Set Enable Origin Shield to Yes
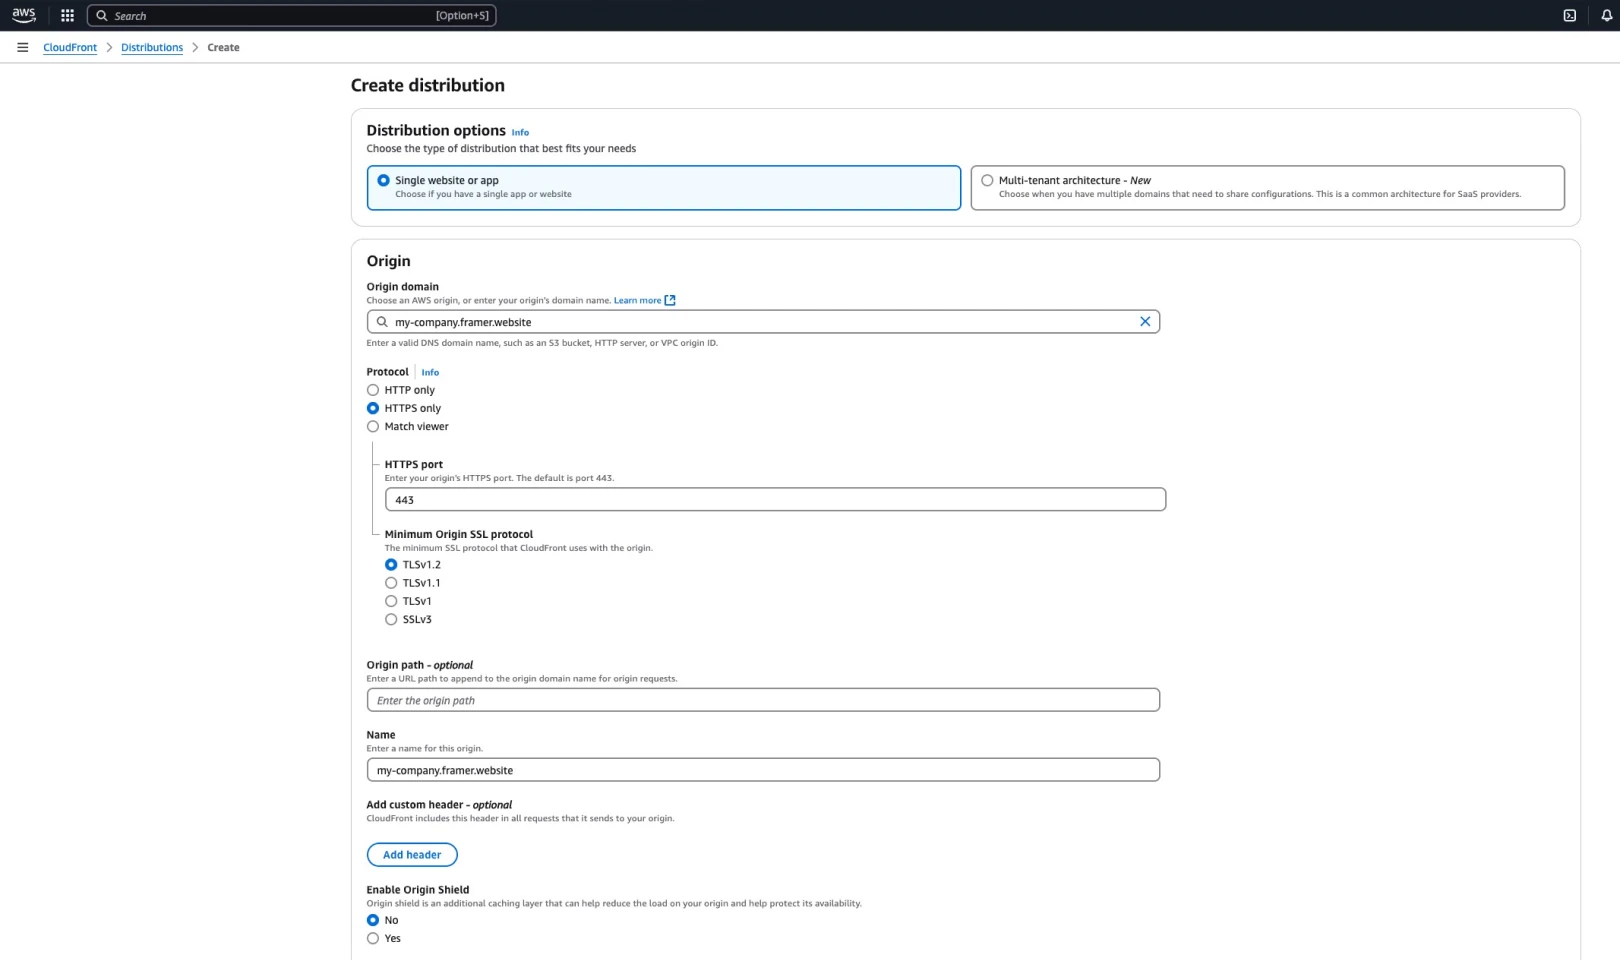This screenshot has height=960, width=1620. click(x=373, y=938)
